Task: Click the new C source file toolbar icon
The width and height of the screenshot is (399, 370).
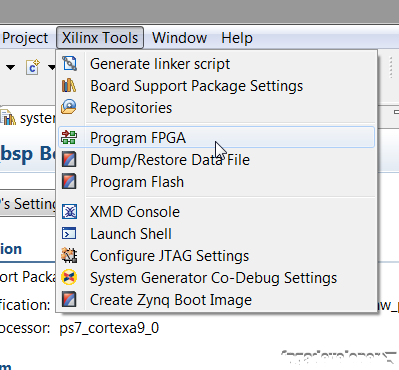Action: pyautogui.click(x=33, y=67)
